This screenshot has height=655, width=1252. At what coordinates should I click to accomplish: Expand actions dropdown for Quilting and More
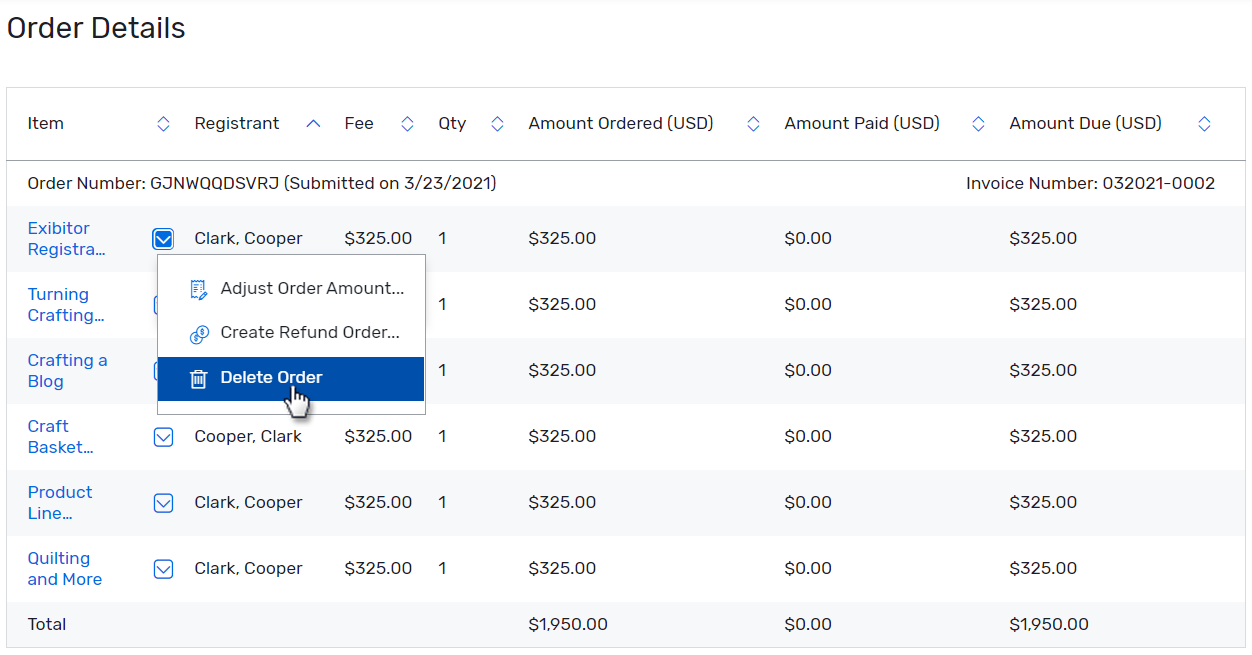(163, 569)
